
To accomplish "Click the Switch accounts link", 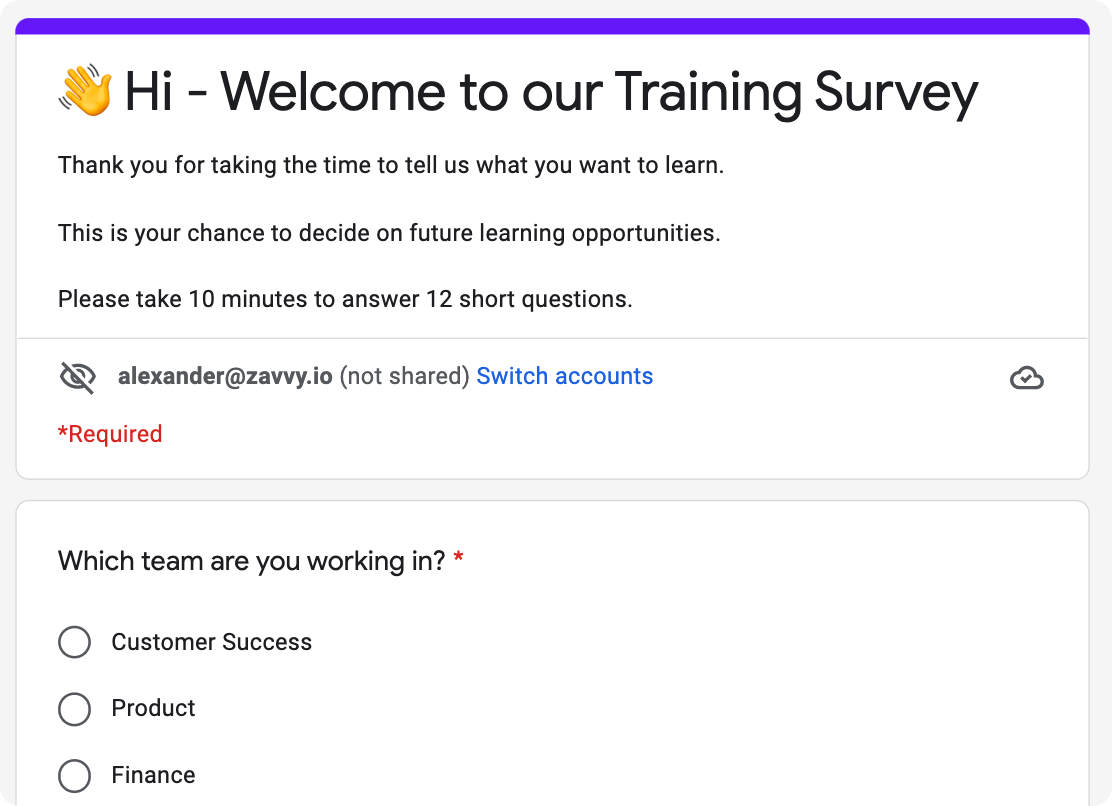I will 564,376.
